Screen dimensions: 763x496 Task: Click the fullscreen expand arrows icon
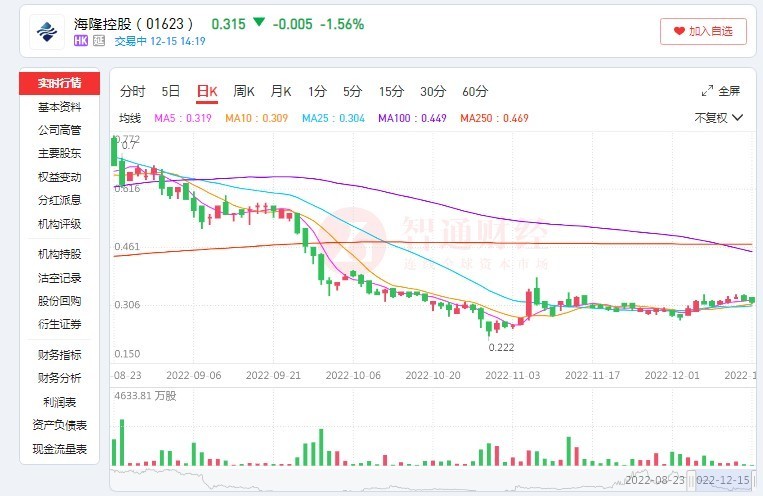(x=707, y=91)
